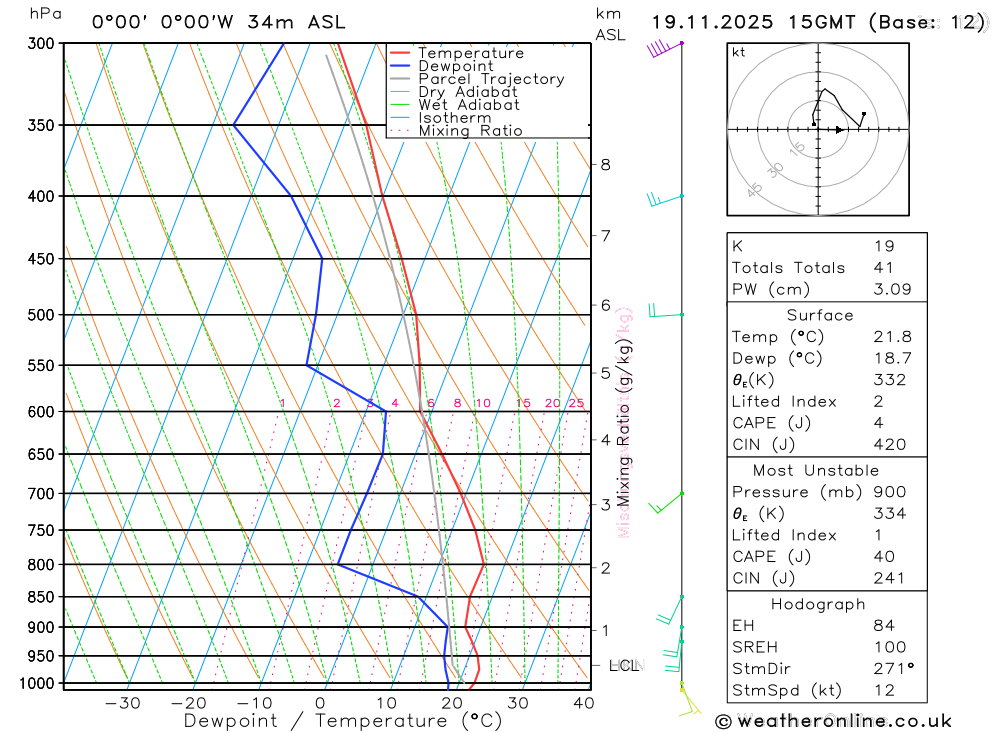Click the hodograph storm motion arrow
Screen dimensions: 1000x733
point(839,130)
